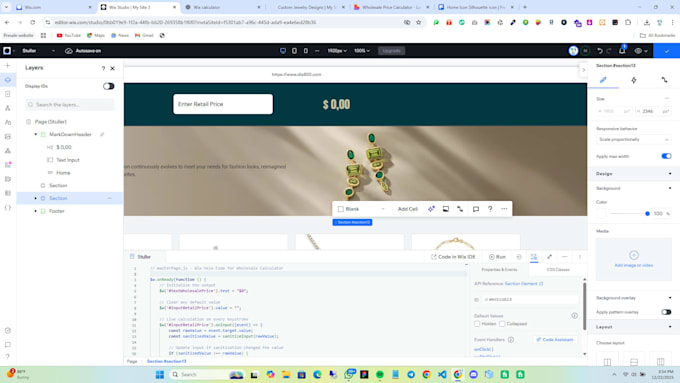Select the desktop breakpoint icon

coord(283,51)
